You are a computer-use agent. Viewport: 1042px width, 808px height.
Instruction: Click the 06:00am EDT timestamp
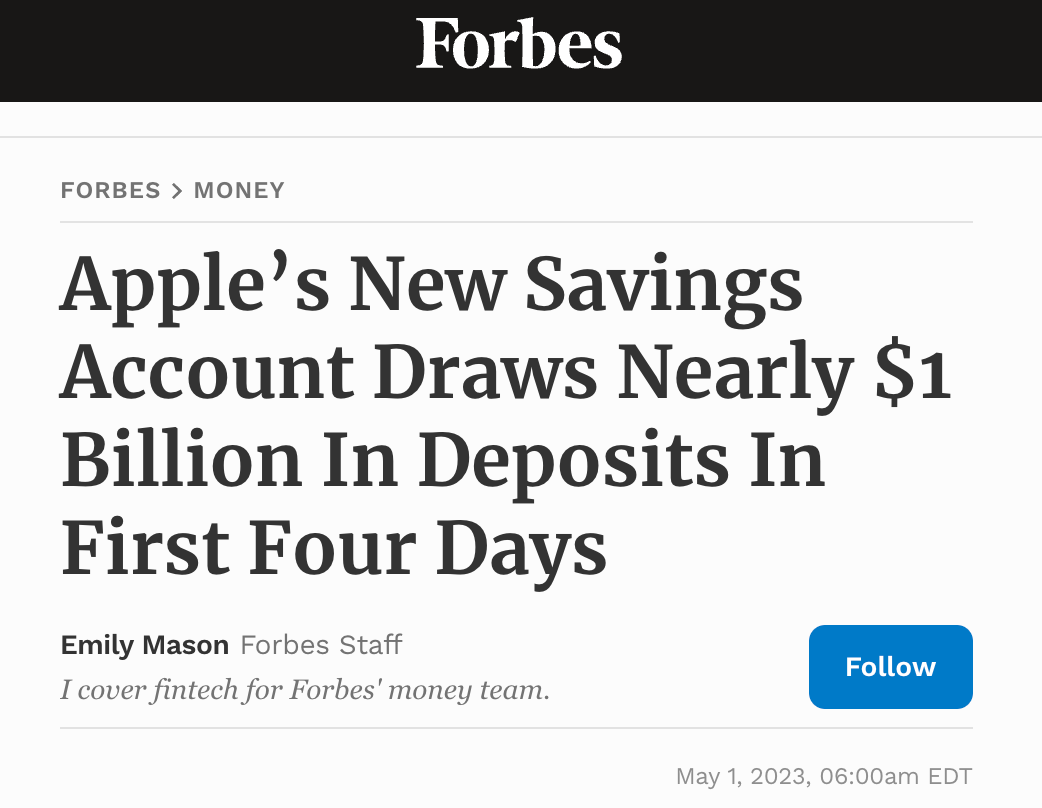[895, 776]
